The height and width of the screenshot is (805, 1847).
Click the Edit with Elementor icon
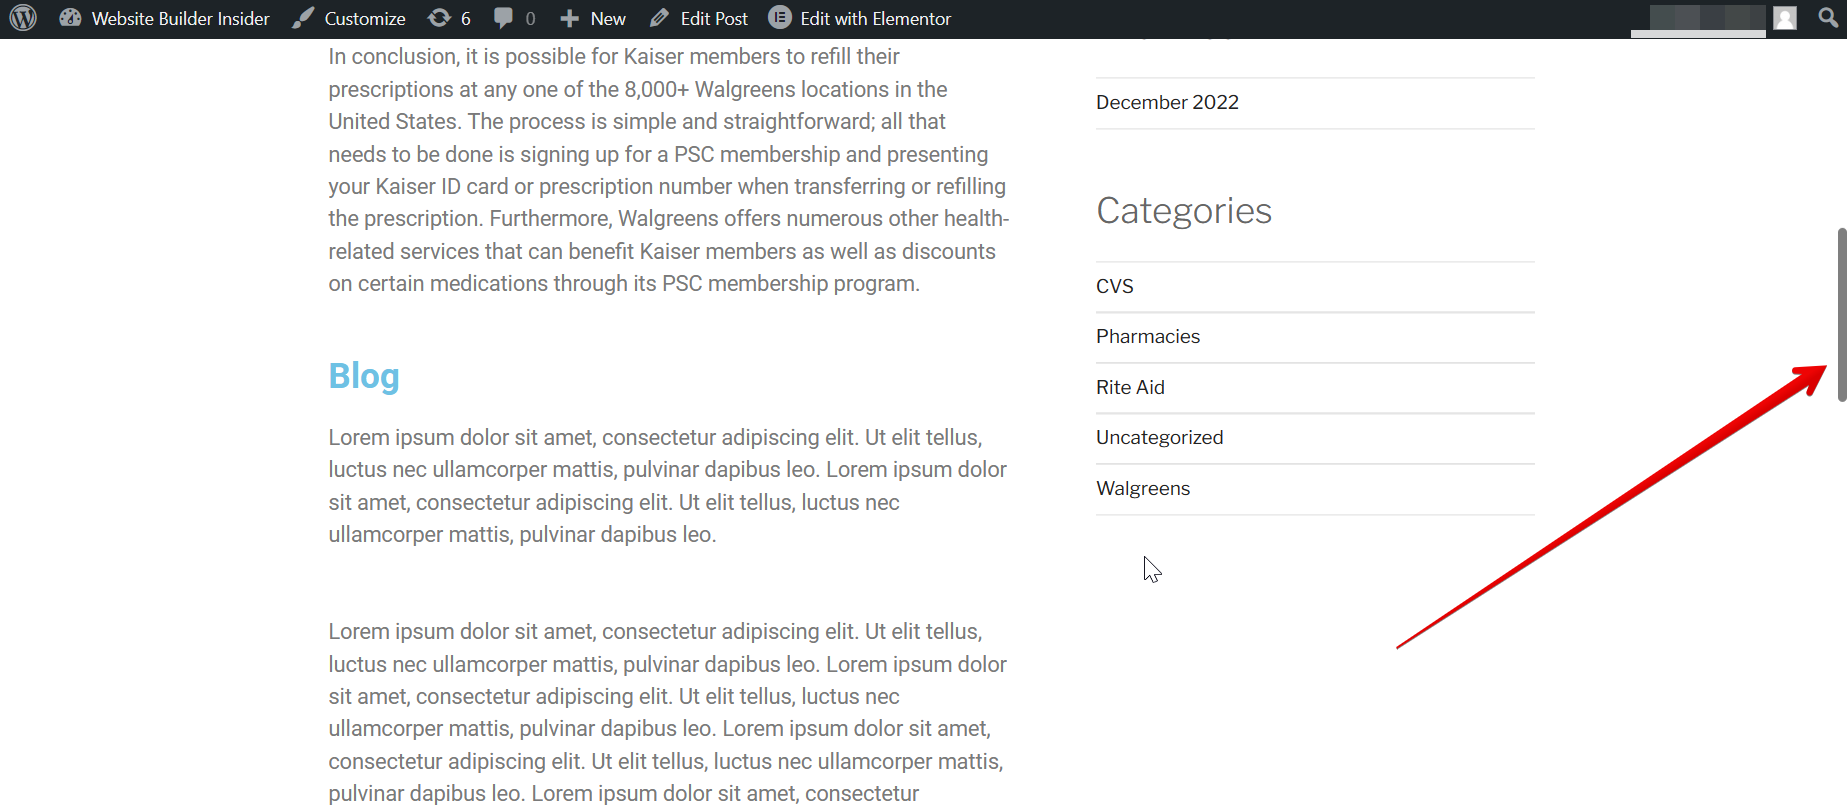point(780,18)
